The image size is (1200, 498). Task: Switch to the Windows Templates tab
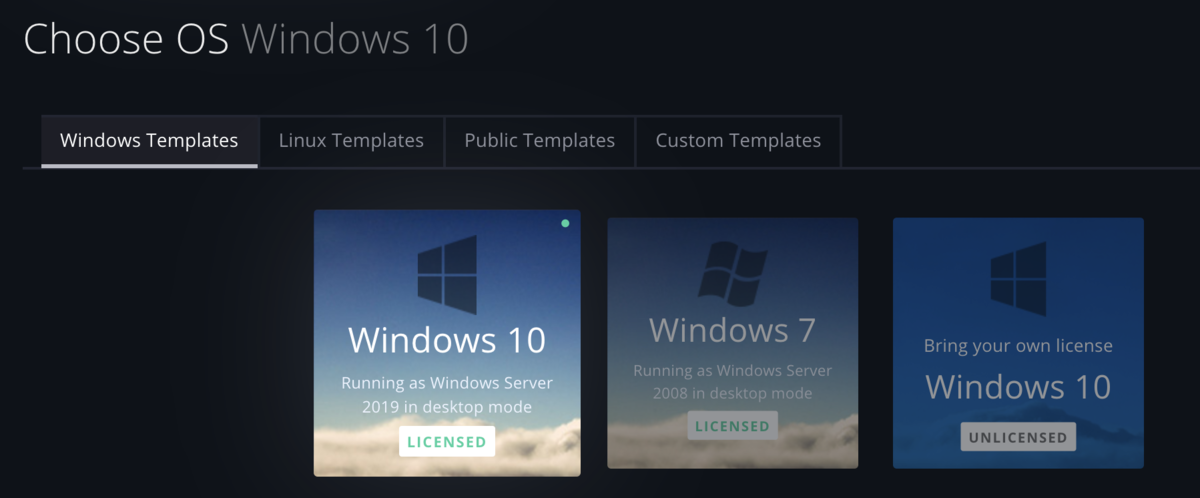[150, 141]
